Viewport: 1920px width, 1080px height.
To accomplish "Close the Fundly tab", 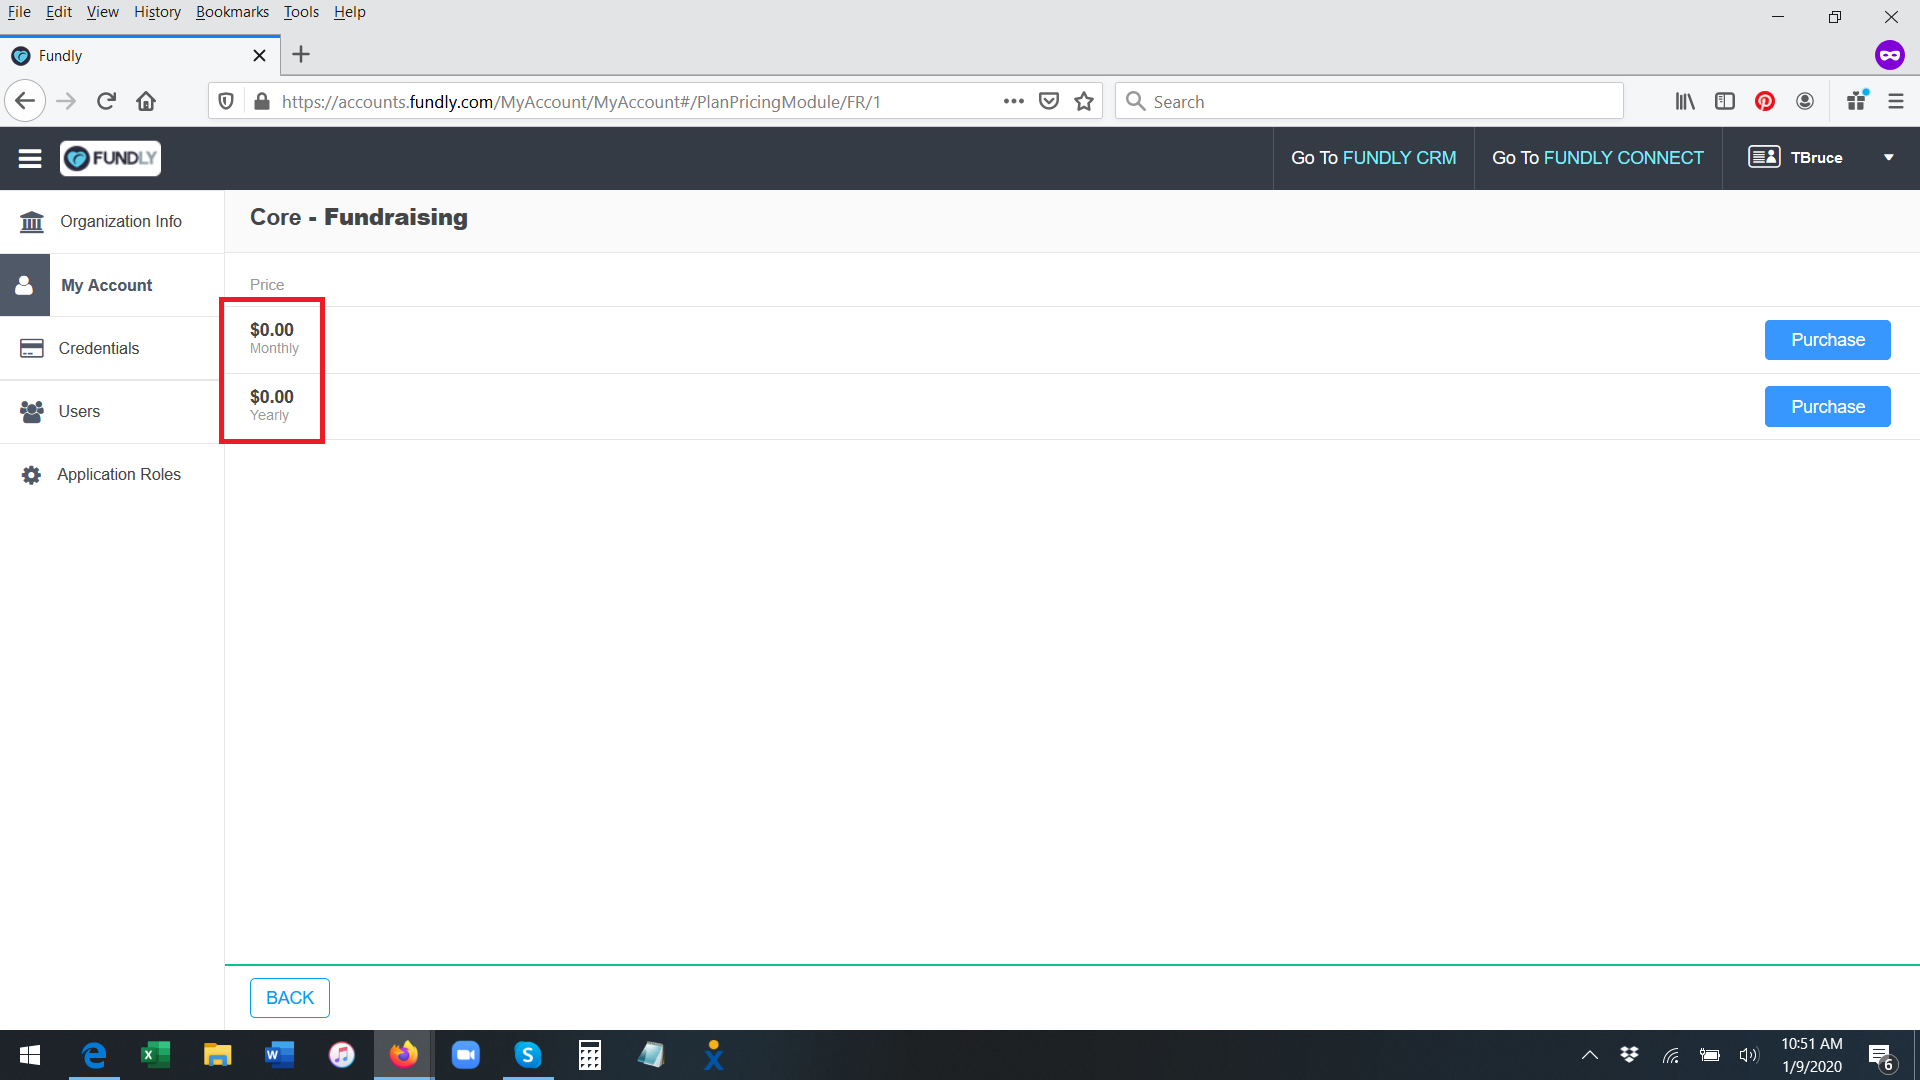I will (259, 55).
